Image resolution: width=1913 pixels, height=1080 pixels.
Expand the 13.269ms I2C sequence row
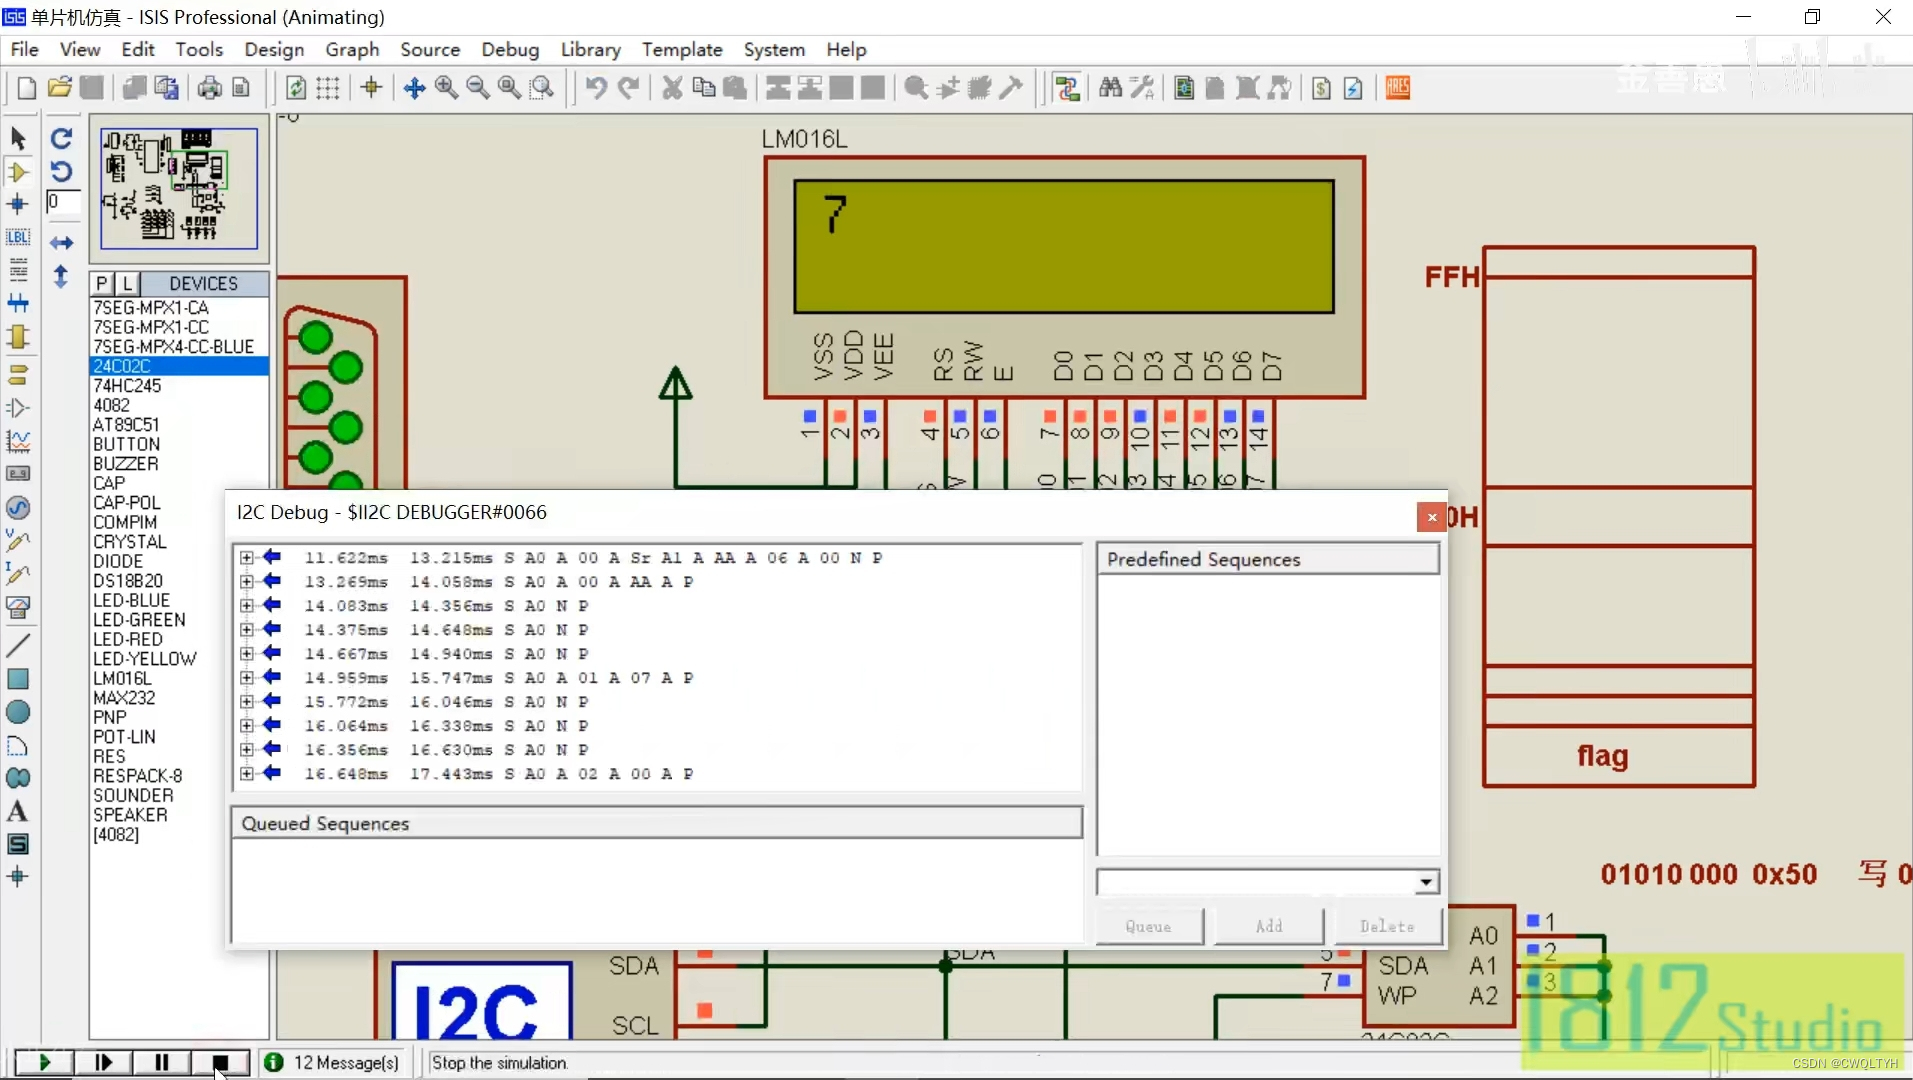pyautogui.click(x=247, y=581)
